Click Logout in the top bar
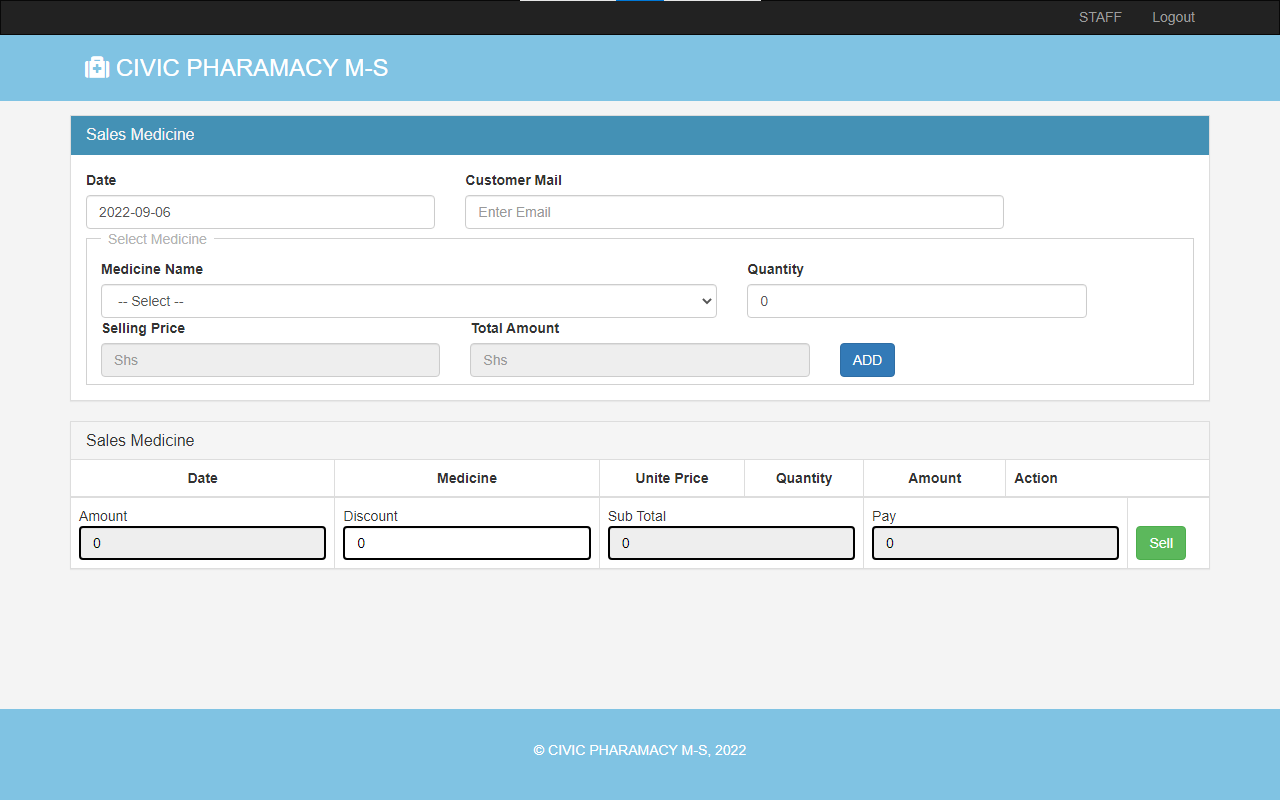 click(x=1173, y=17)
